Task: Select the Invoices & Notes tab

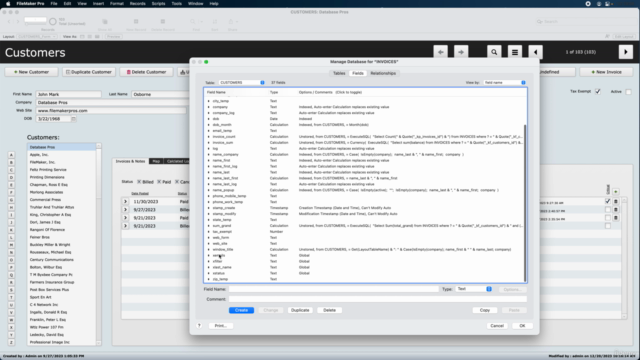Action: (130, 161)
